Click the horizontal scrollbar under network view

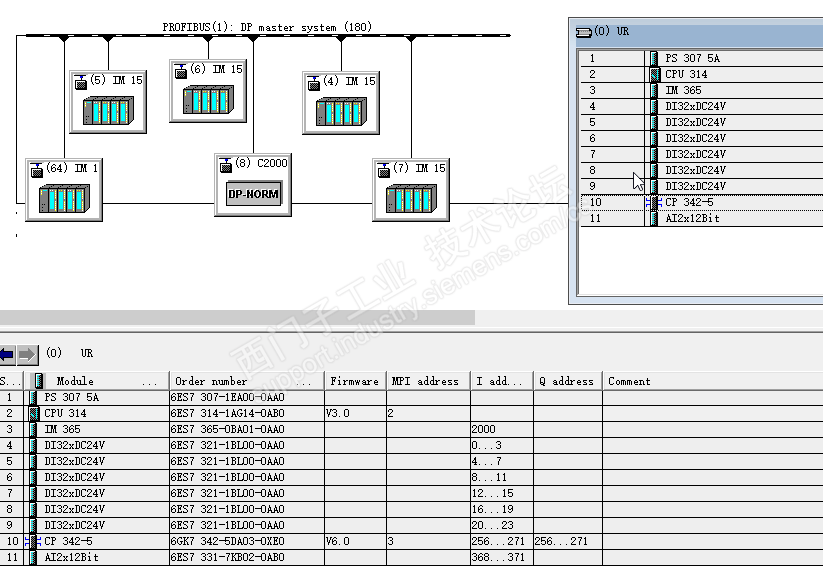tap(237, 317)
